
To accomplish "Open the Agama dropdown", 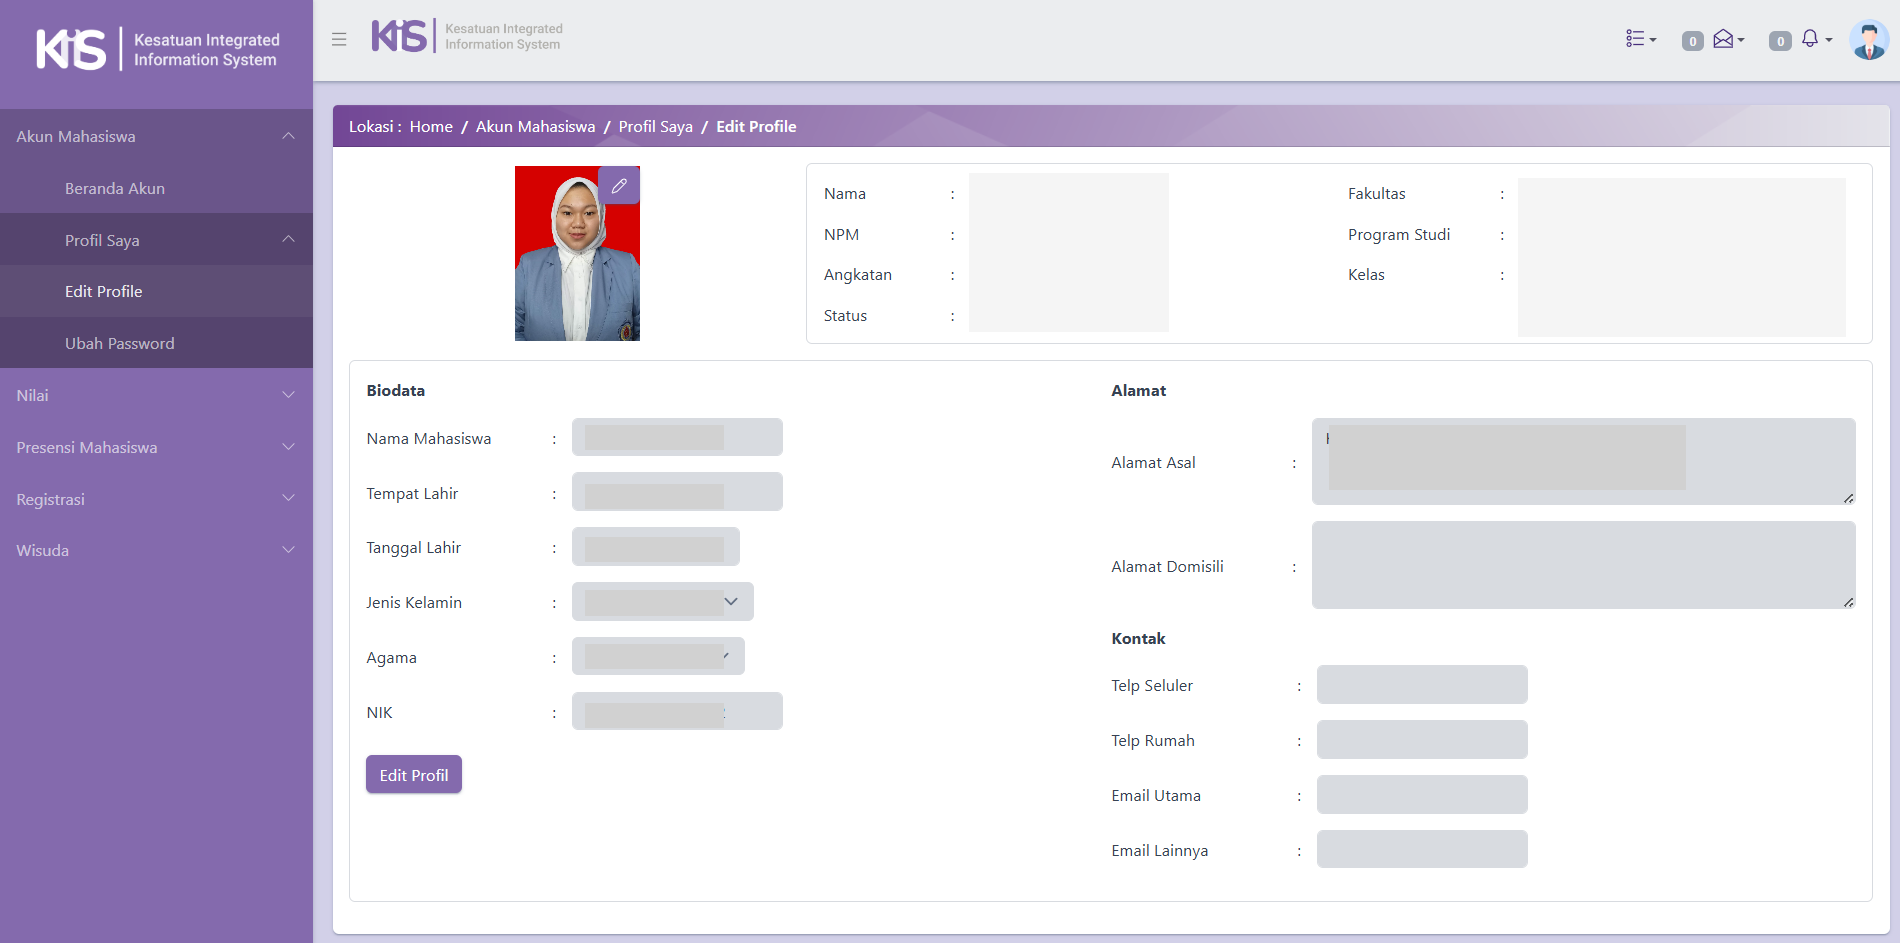I will (x=657, y=657).
